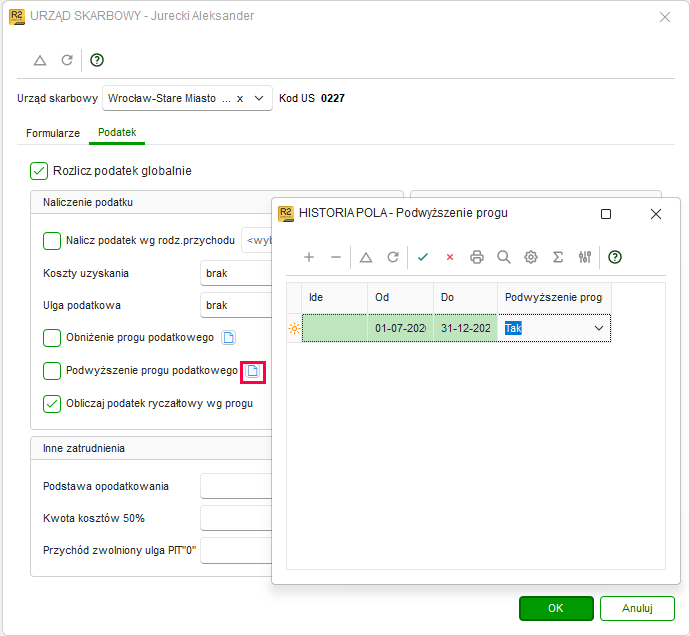Open the Koszty uzyskania brak combo box

pos(236,273)
